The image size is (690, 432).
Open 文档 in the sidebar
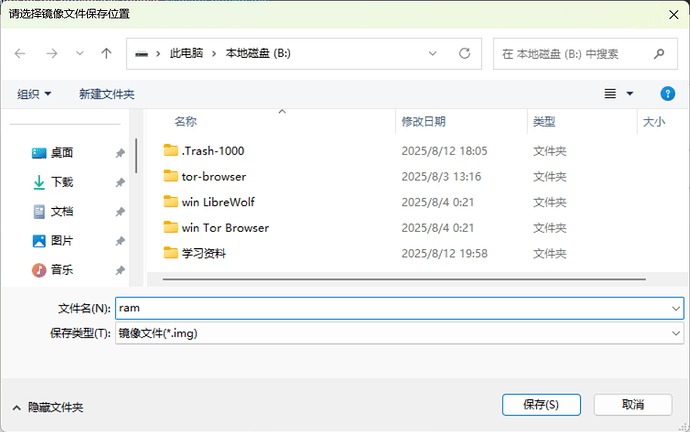click(62, 211)
